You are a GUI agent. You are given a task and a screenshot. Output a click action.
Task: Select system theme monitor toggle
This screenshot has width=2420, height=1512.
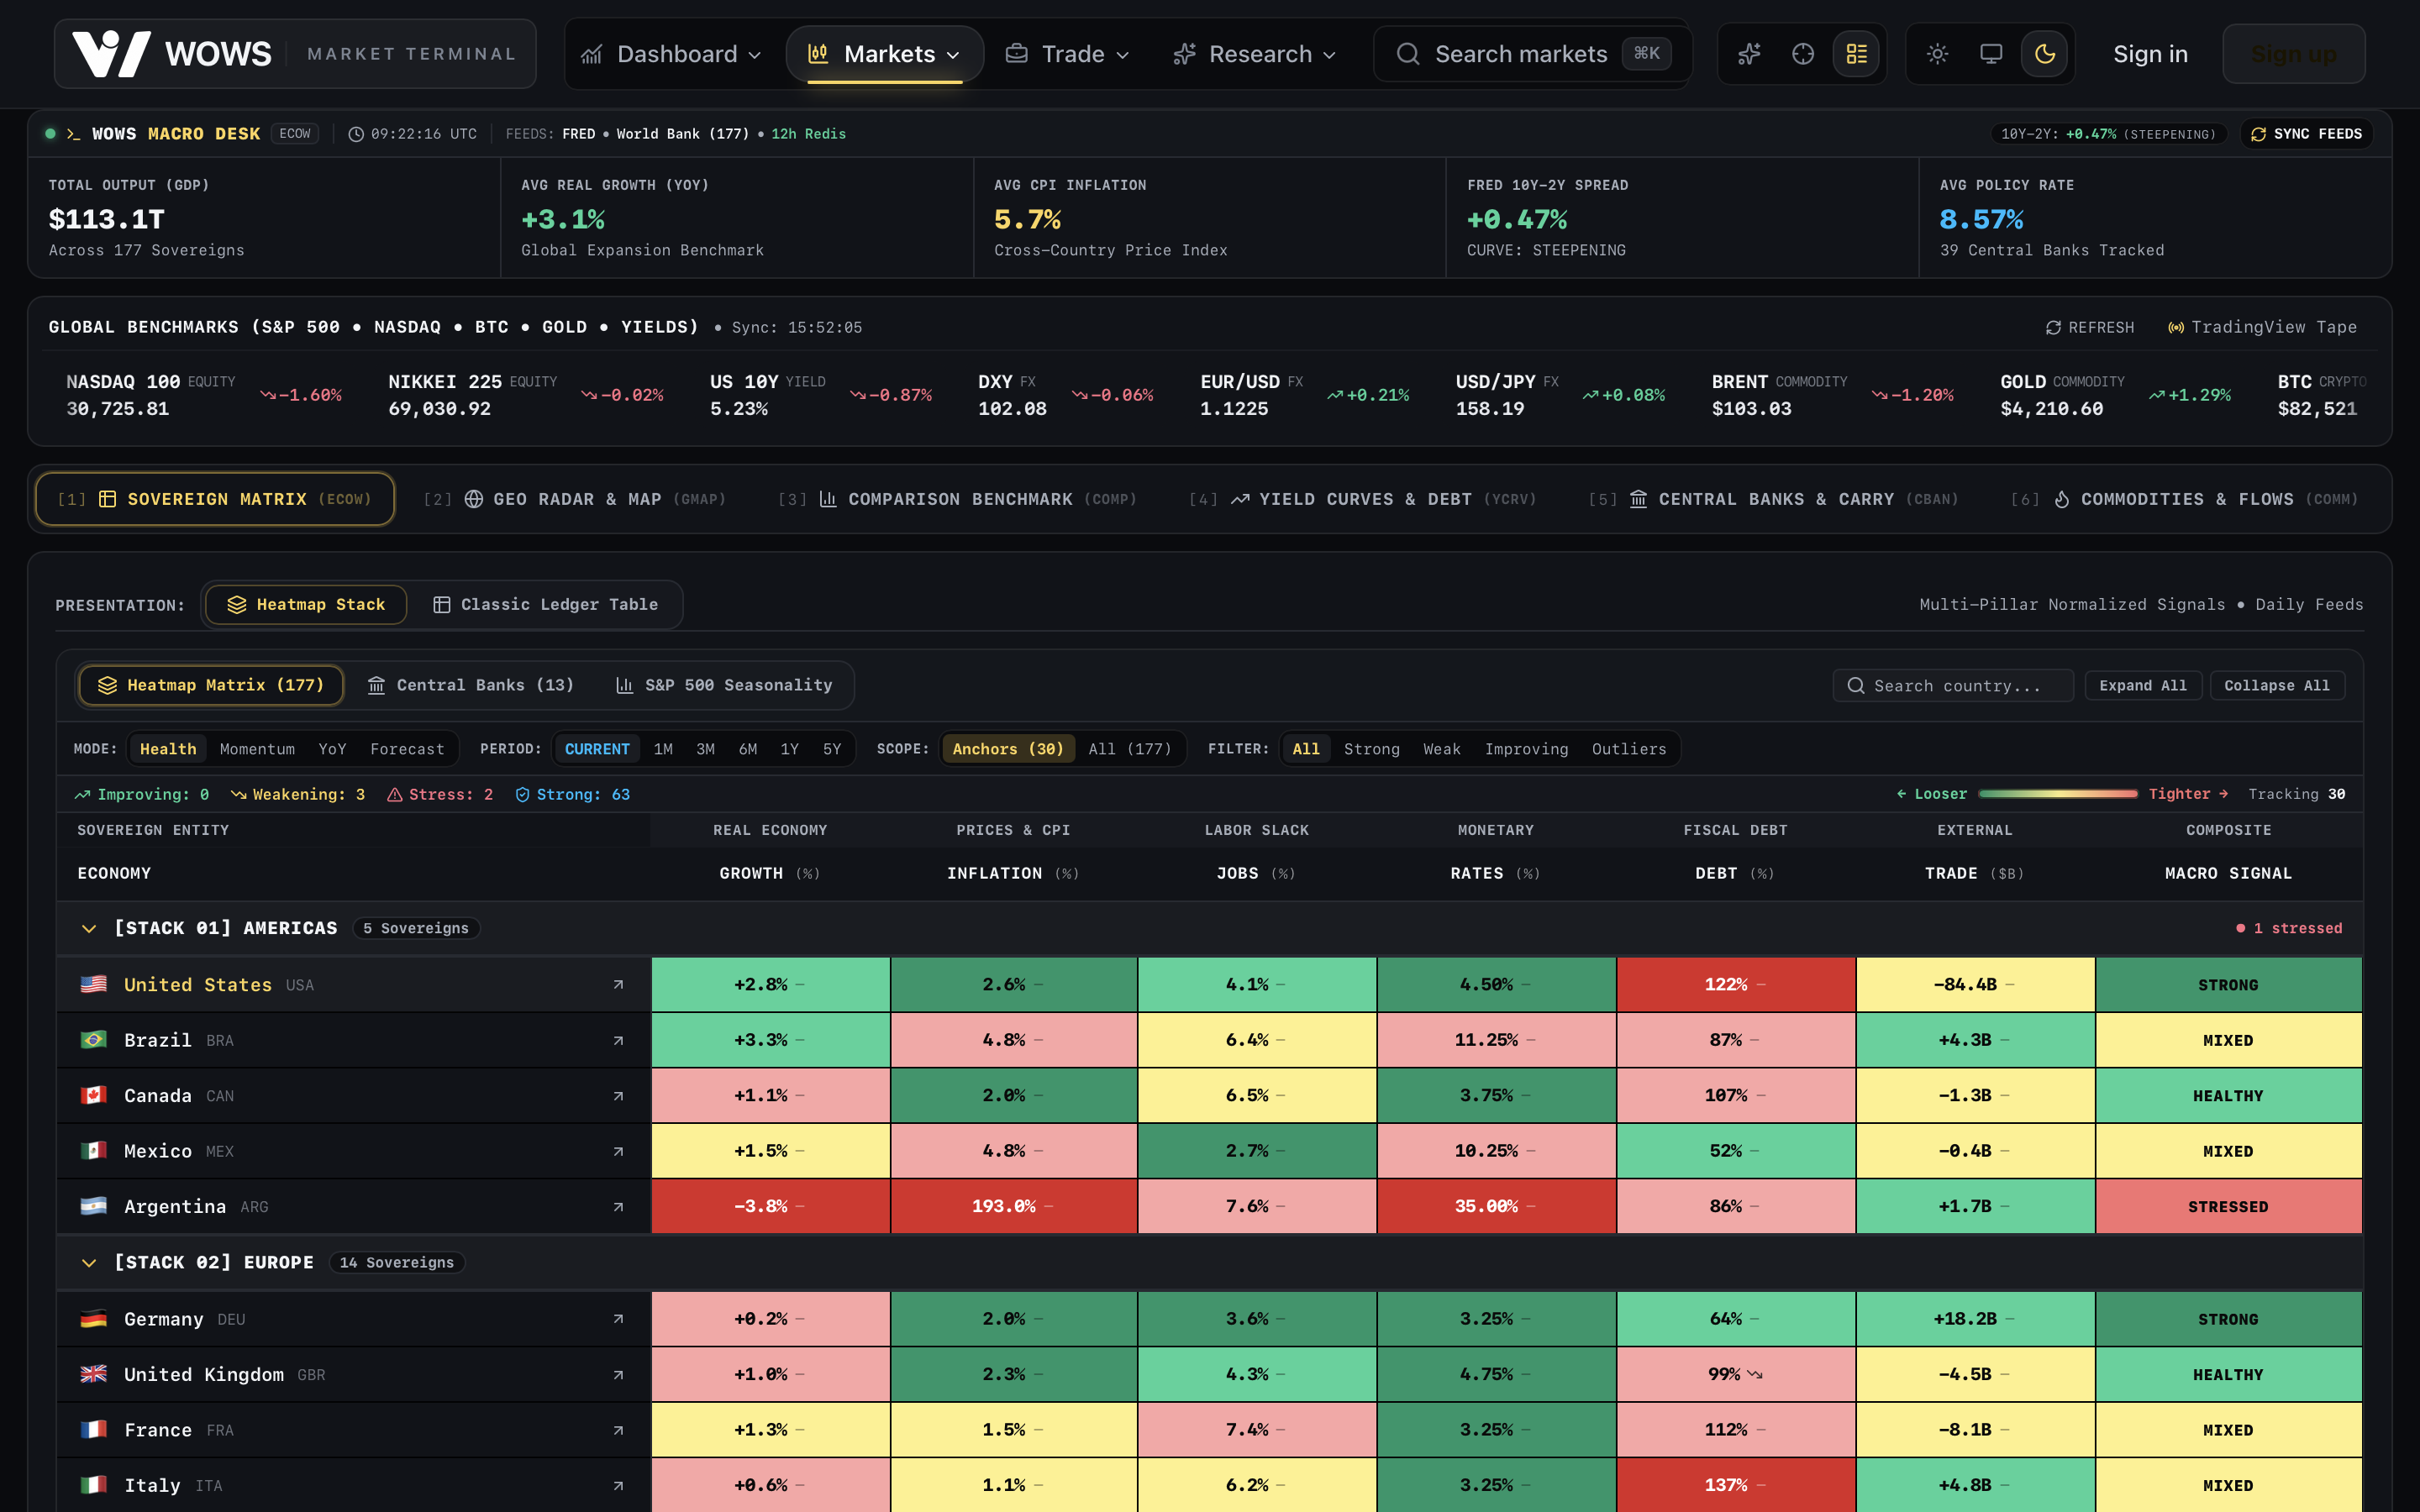click(x=1991, y=54)
